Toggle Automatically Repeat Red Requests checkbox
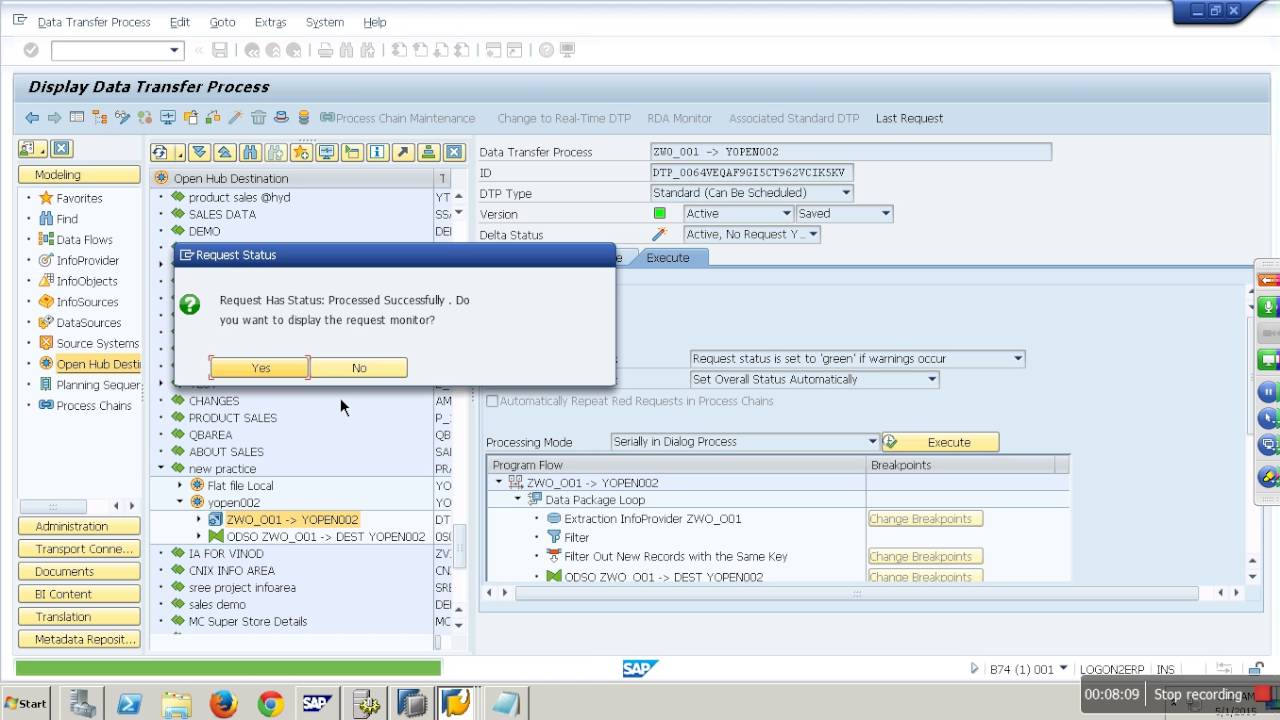Image resolution: width=1280 pixels, height=720 pixels. [492, 401]
